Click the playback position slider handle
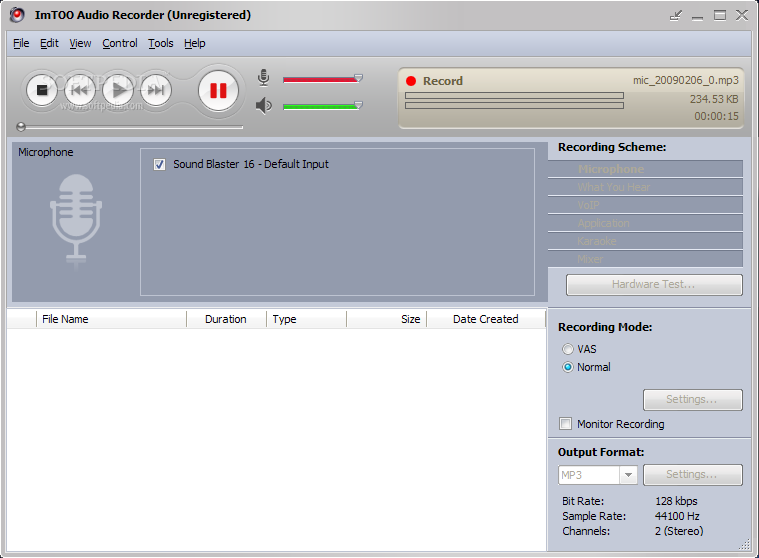Image resolution: width=759 pixels, height=558 pixels. pyautogui.click(x=21, y=127)
